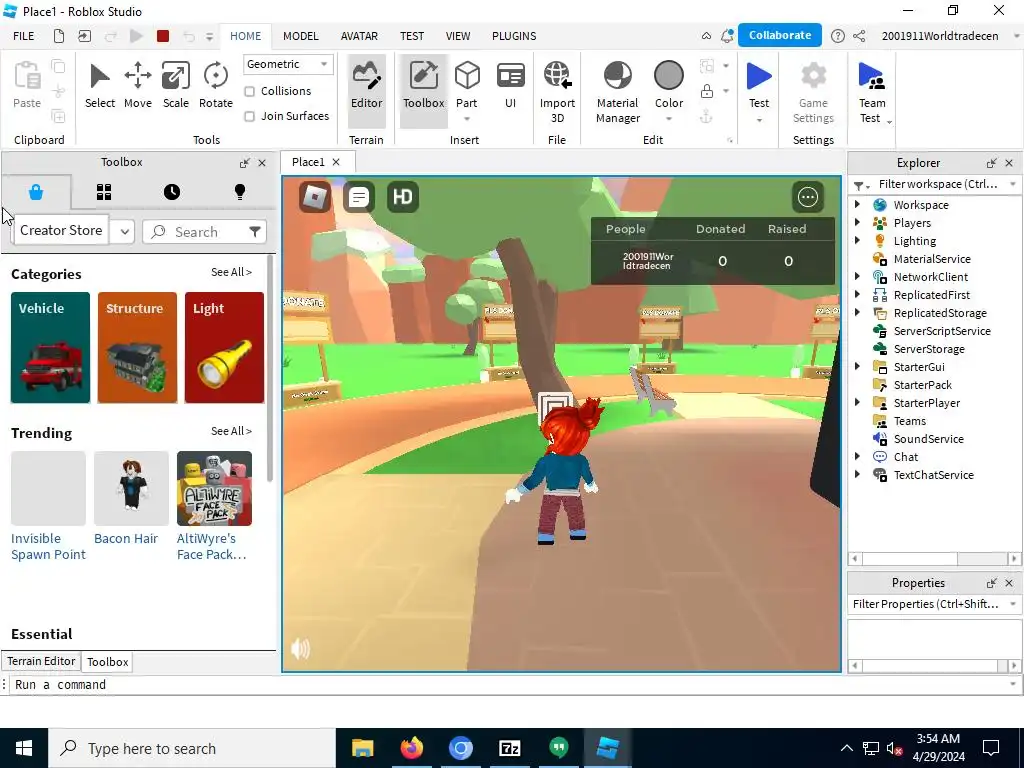This screenshot has height=768, width=1024.
Task: Open the Terrain Editor
Action: (x=366, y=91)
